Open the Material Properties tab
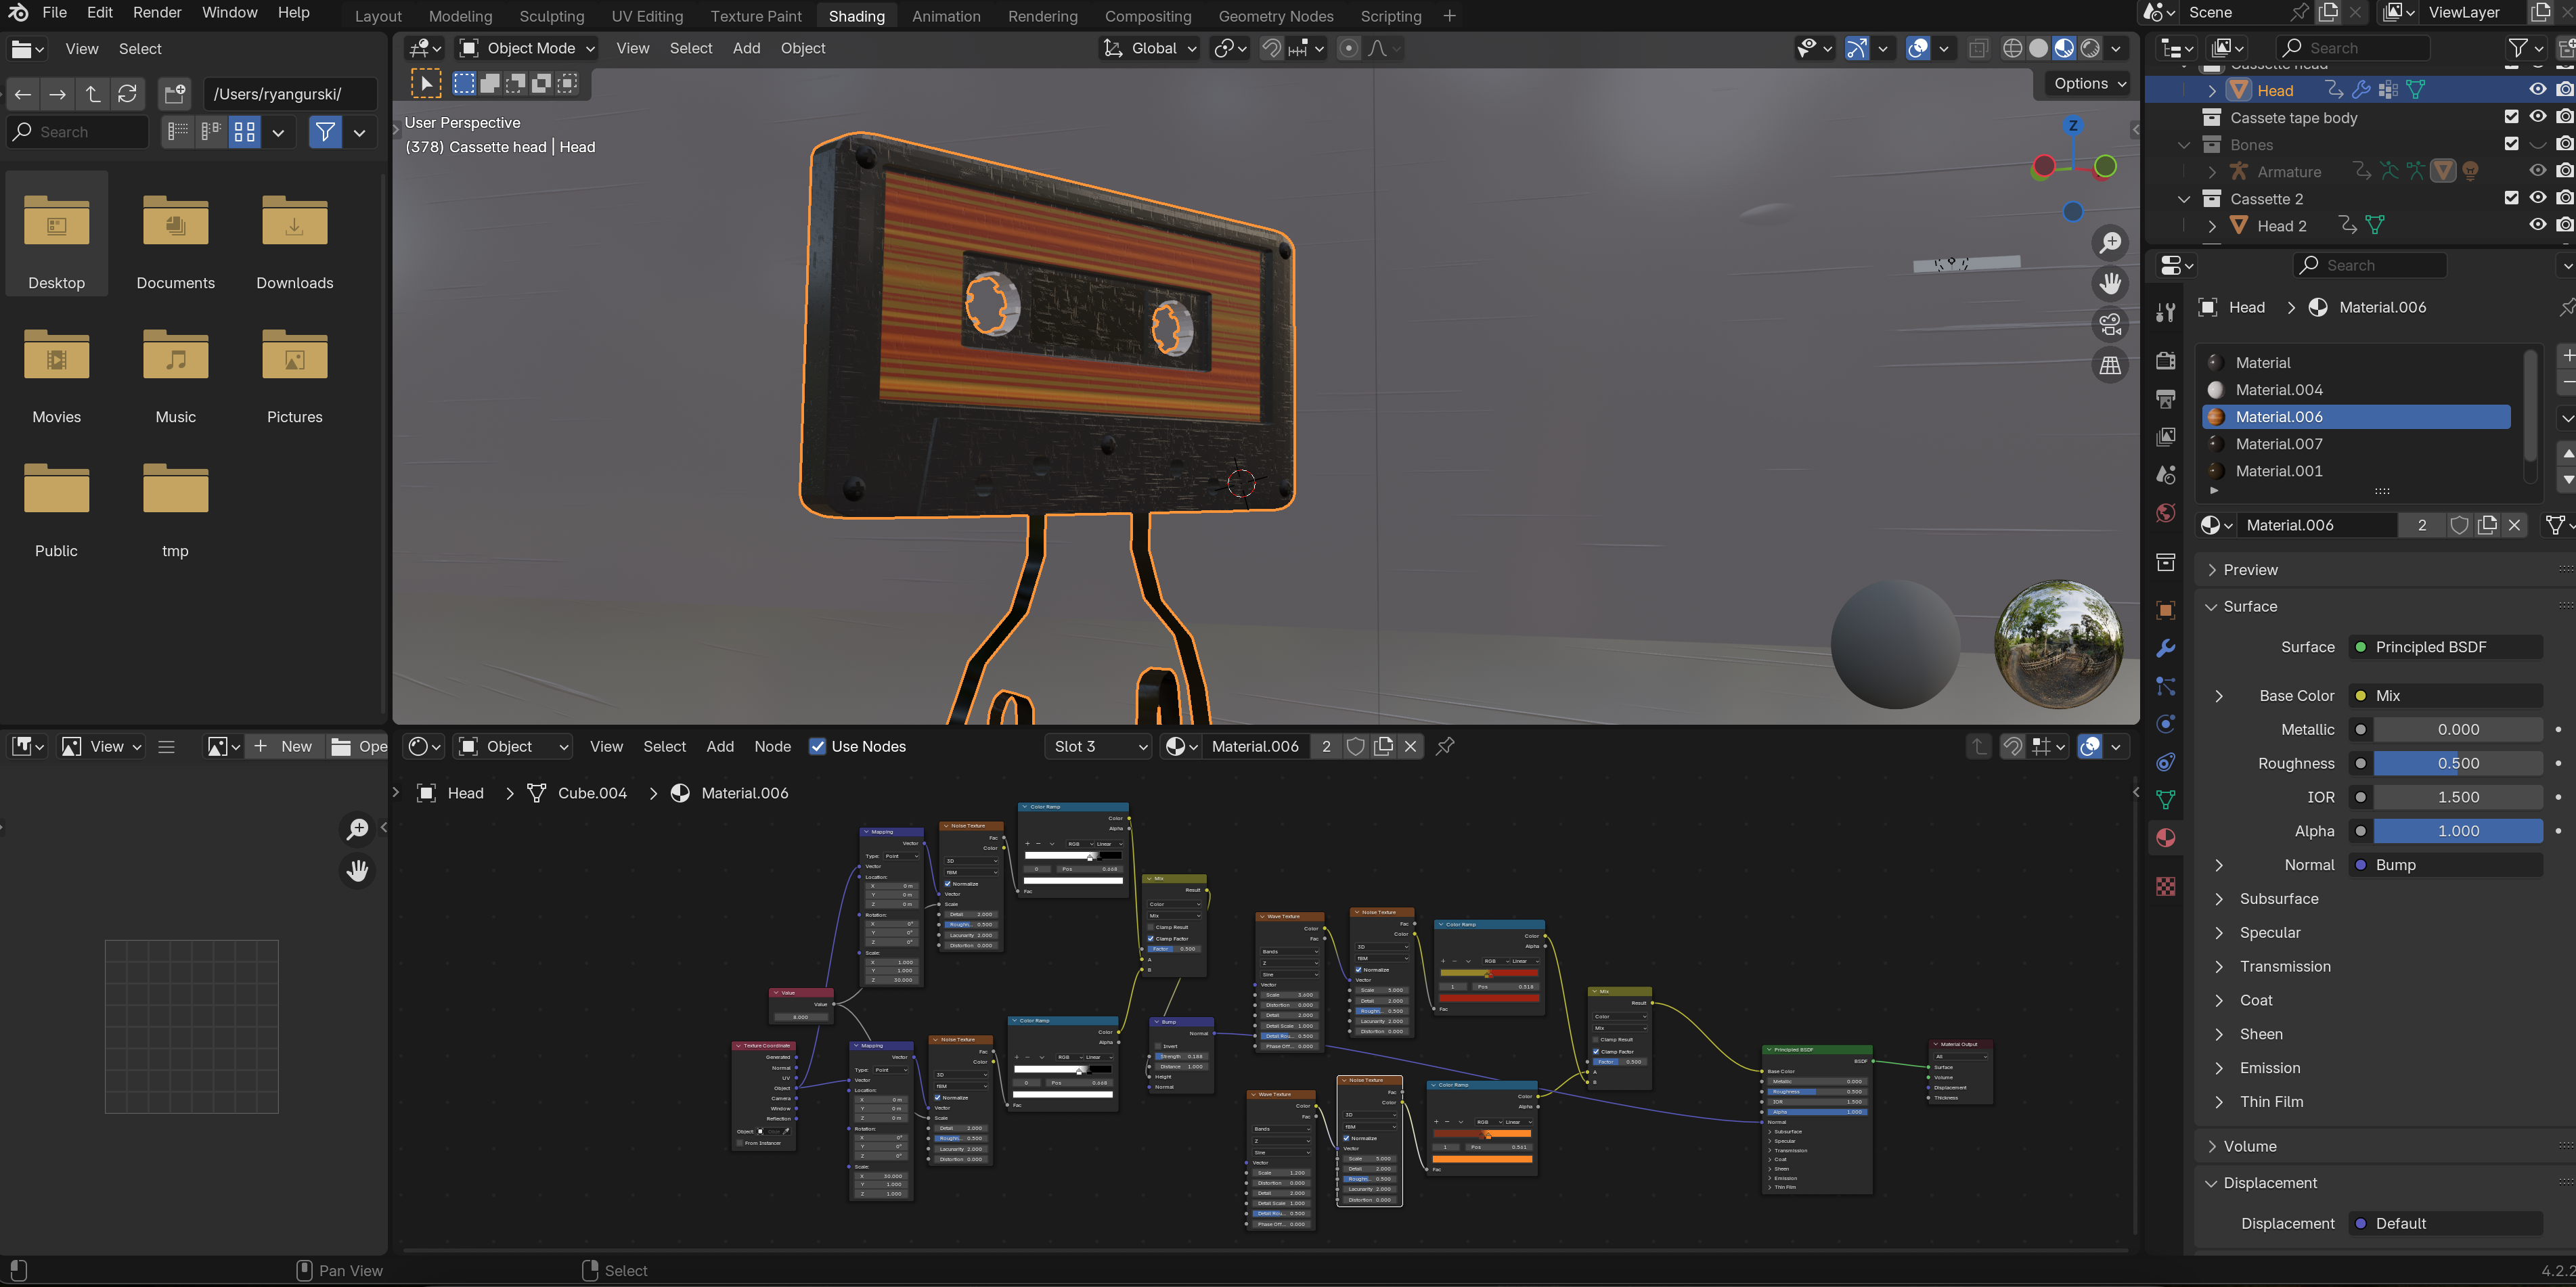Viewport: 2576px width, 1287px height. point(2165,837)
